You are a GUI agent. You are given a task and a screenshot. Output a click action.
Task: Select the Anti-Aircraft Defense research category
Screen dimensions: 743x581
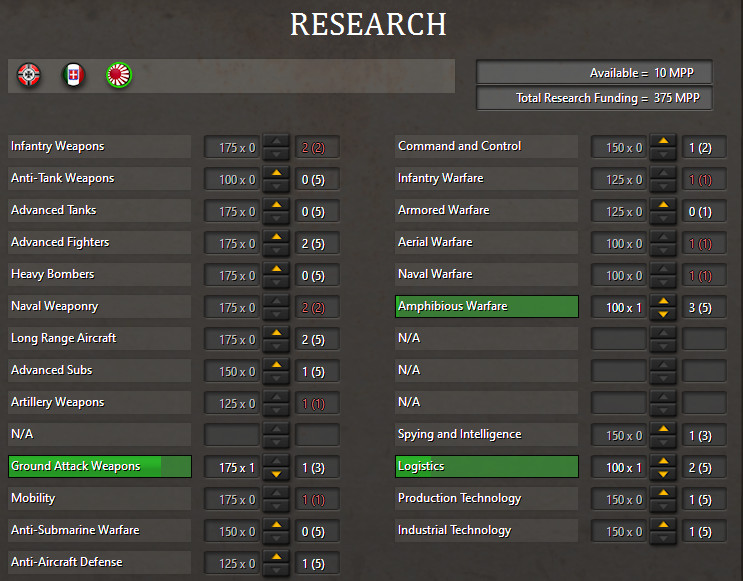tap(100, 562)
